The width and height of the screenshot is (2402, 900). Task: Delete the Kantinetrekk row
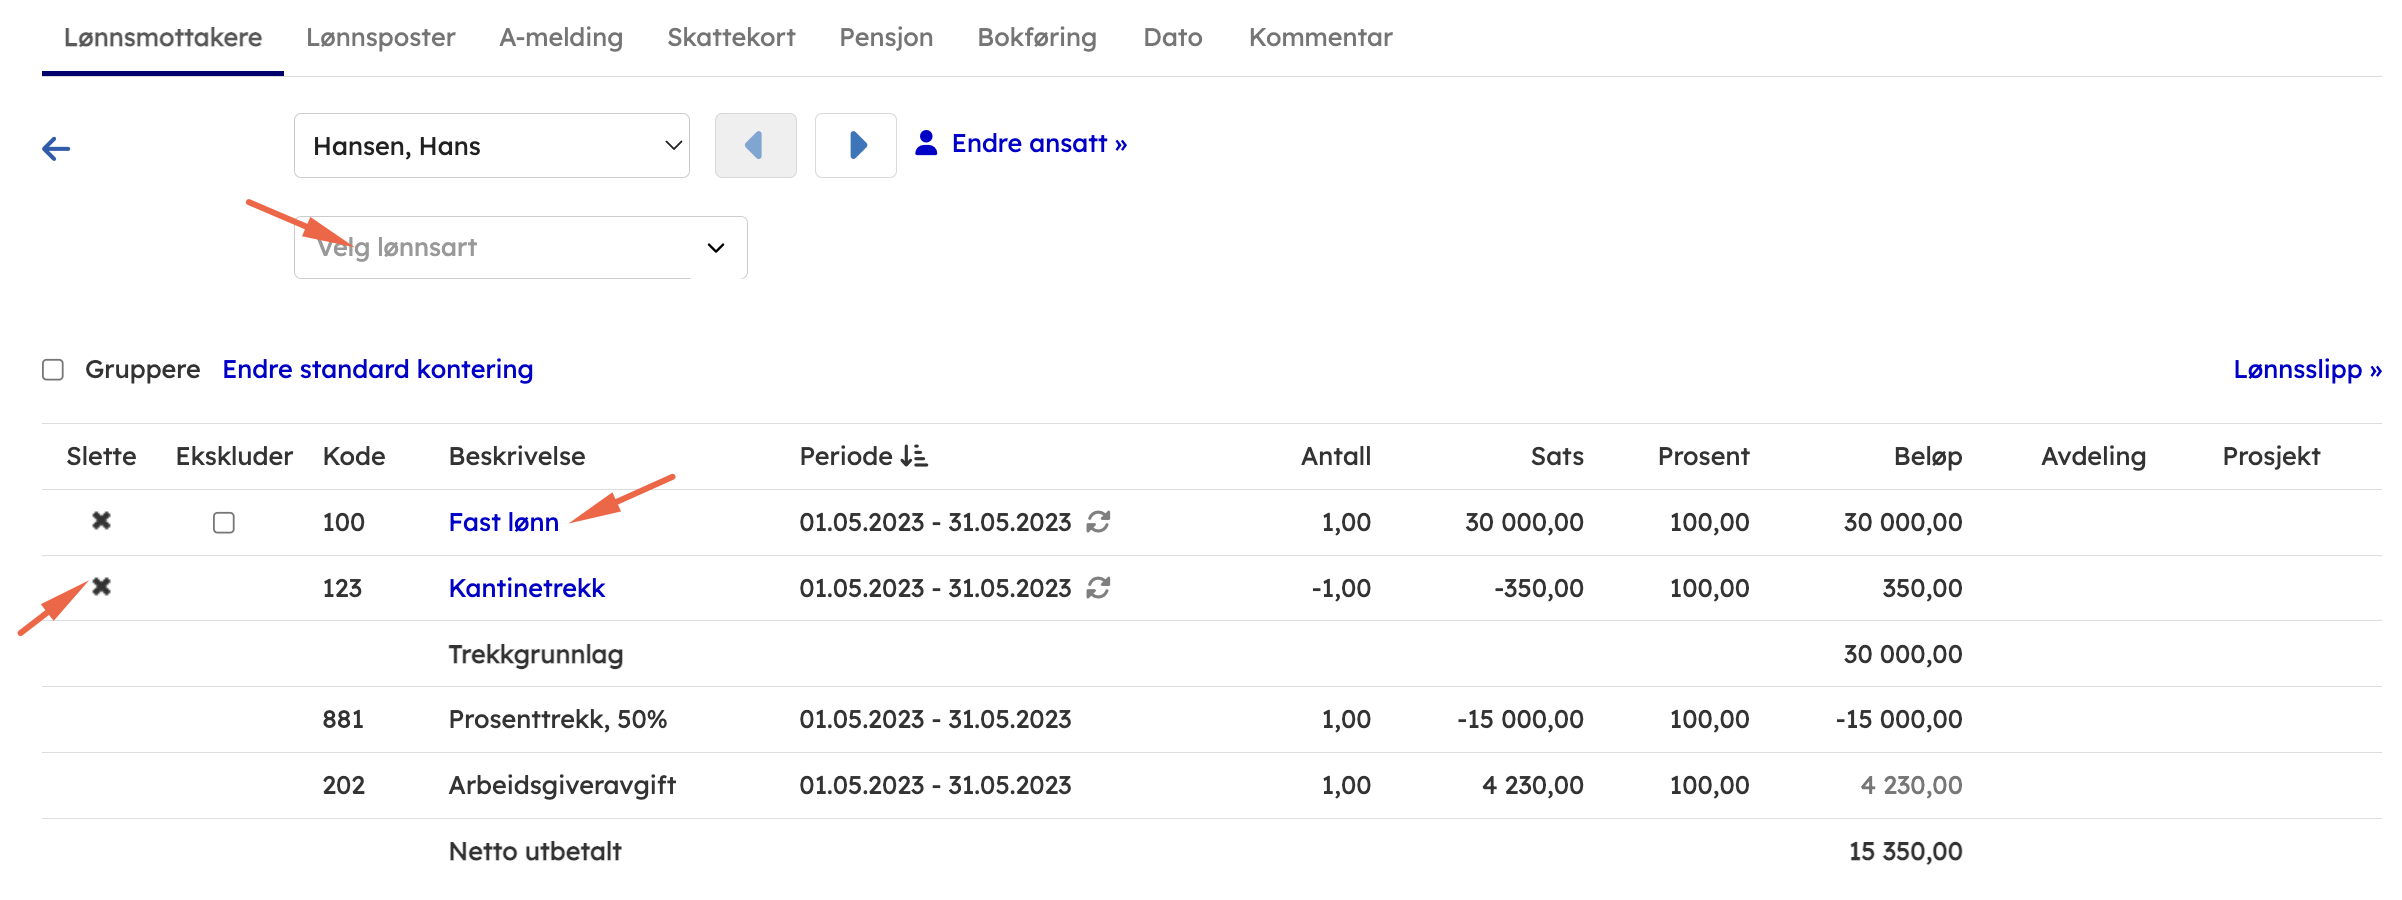101,587
